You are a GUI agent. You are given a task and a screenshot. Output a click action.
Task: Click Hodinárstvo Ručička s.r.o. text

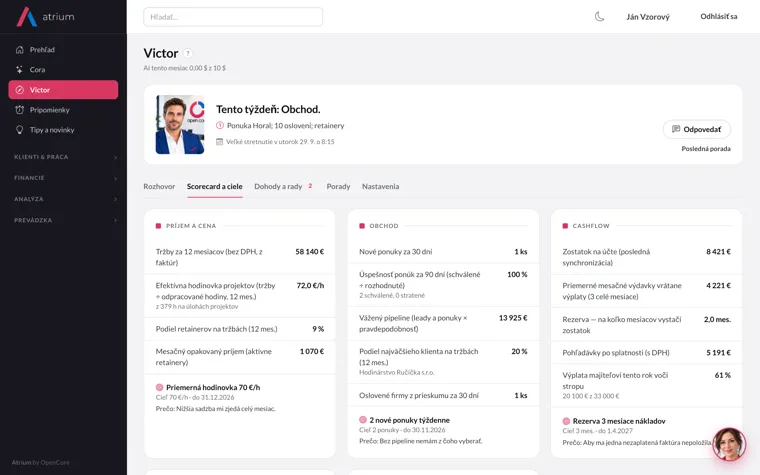coord(396,372)
